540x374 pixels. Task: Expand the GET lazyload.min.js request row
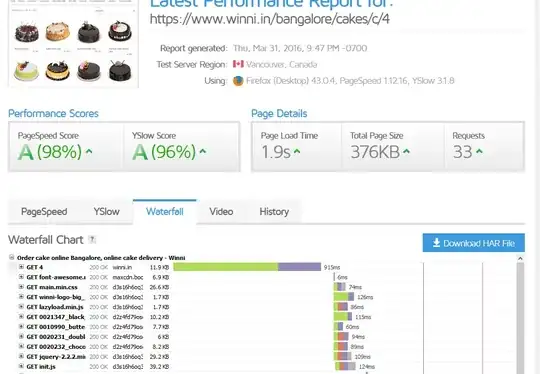coord(21,307)
